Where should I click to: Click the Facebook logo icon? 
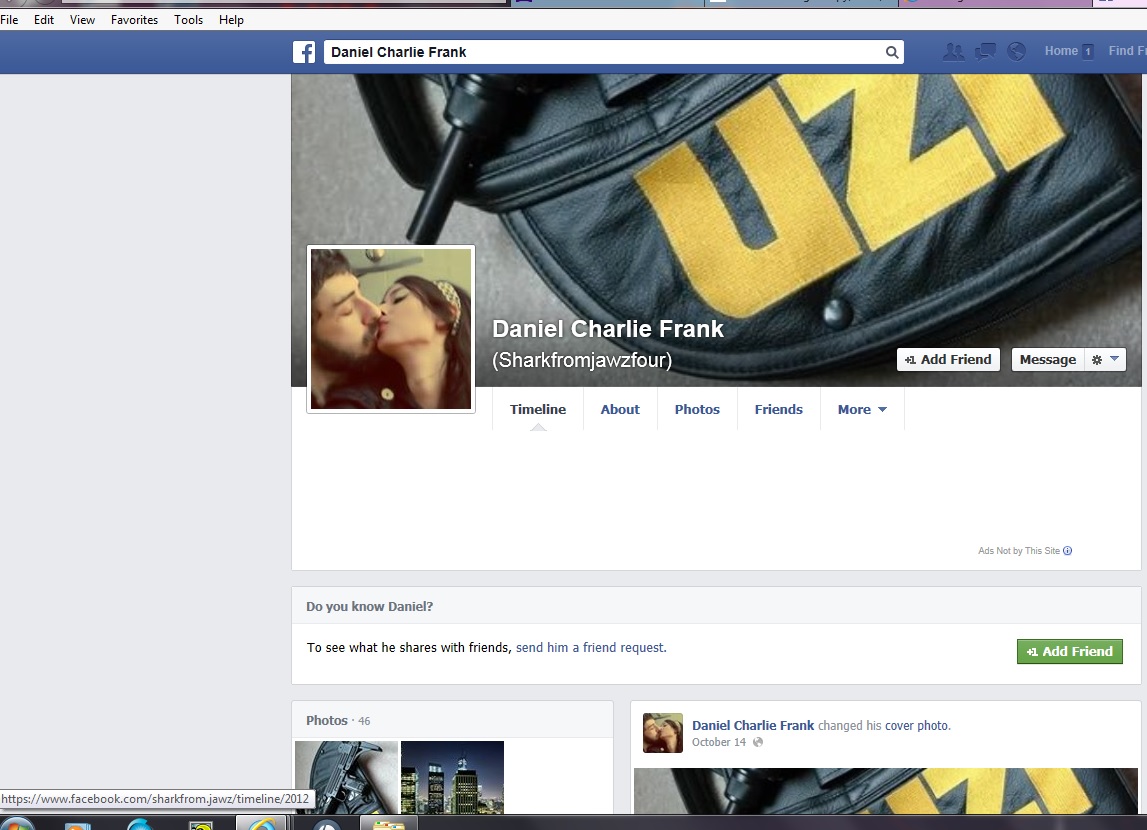(304, 52)
